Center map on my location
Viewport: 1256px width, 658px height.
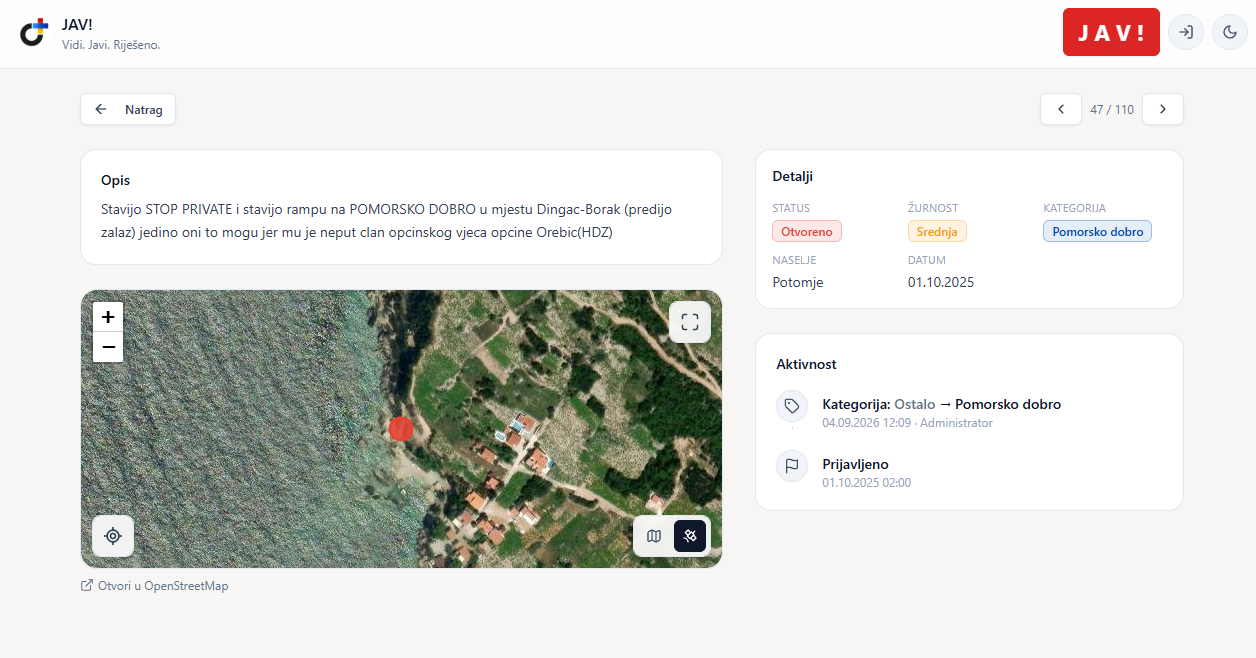(x=113, y=536)
